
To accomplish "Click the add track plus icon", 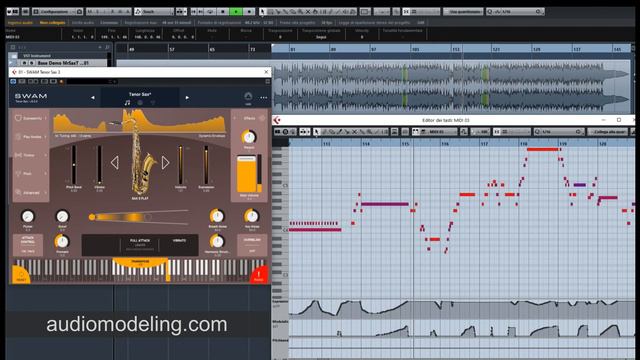I will coord(100,47).
